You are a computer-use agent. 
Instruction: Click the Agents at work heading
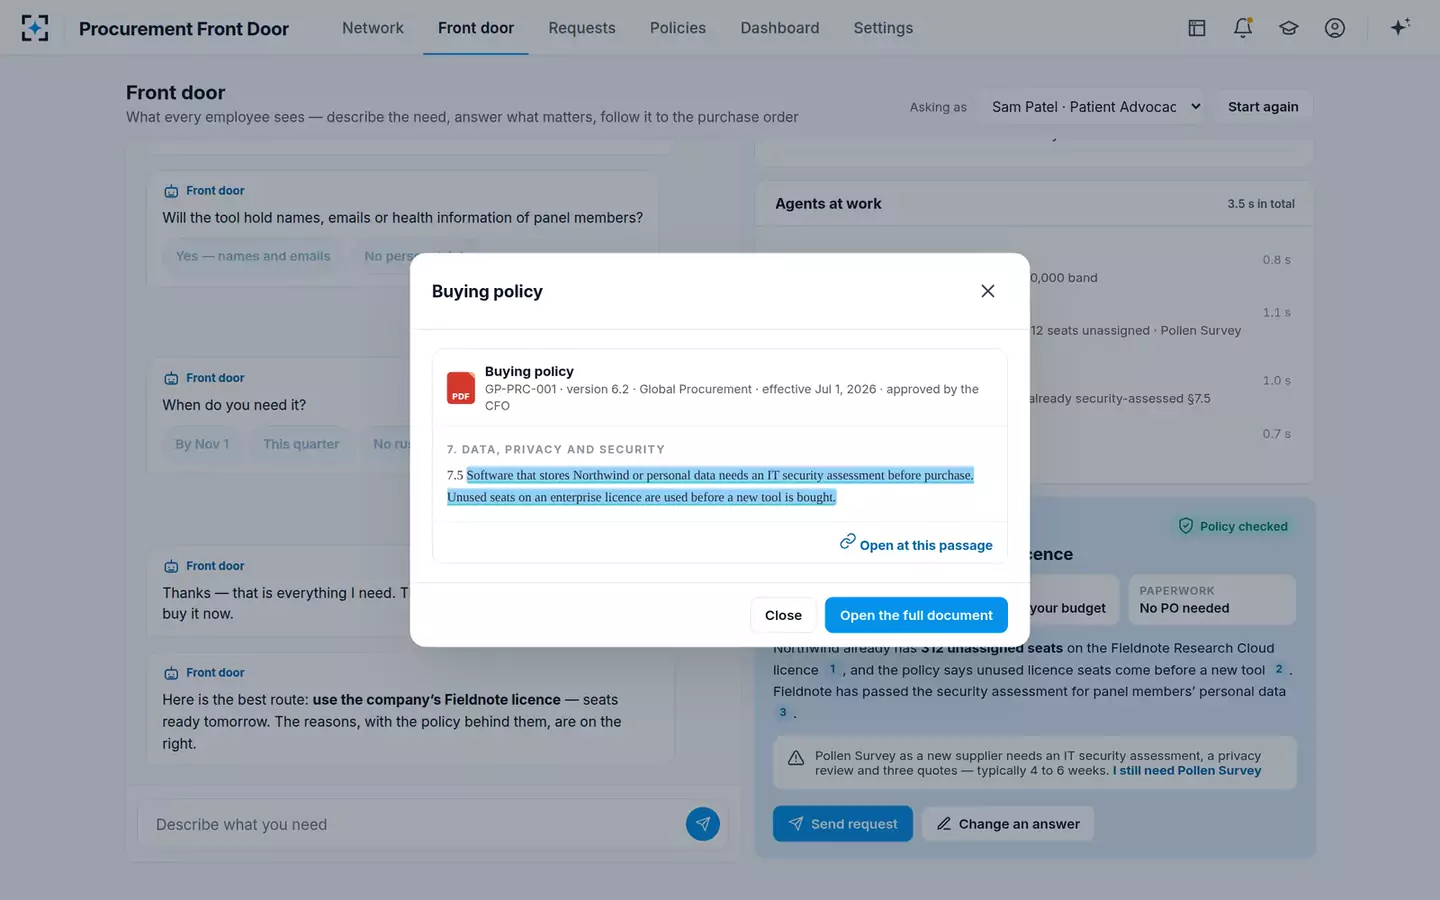[x=828, y=204]
